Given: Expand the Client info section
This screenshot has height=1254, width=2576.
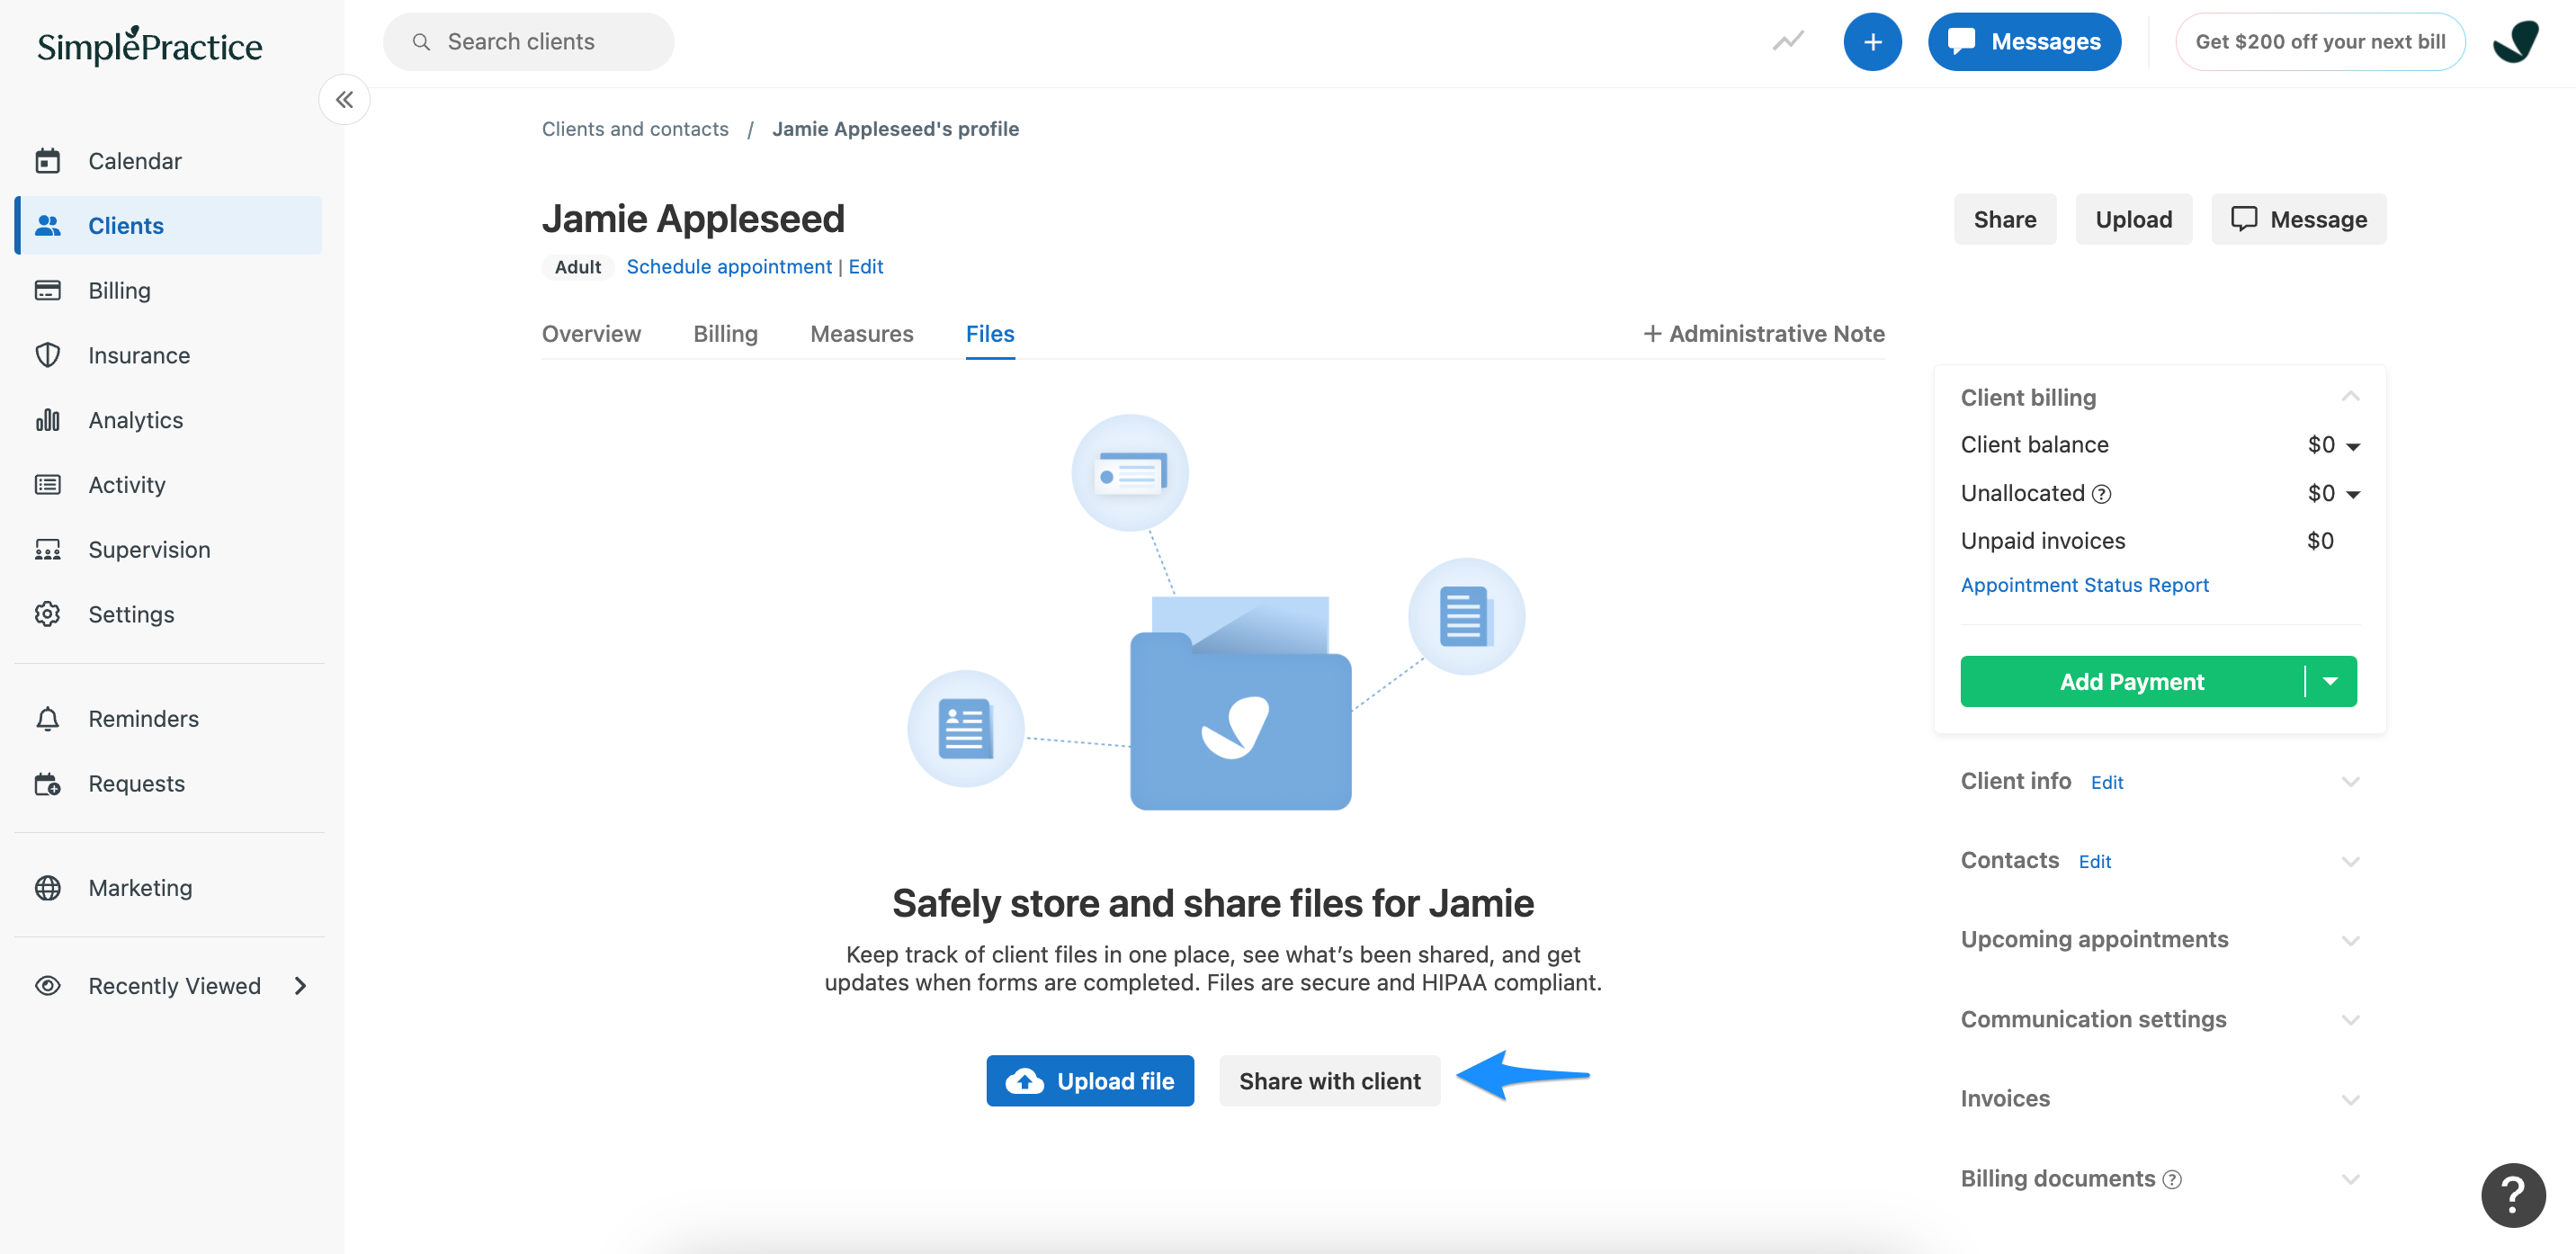Looking at the screenshot, I should (x=2349, y=782).
